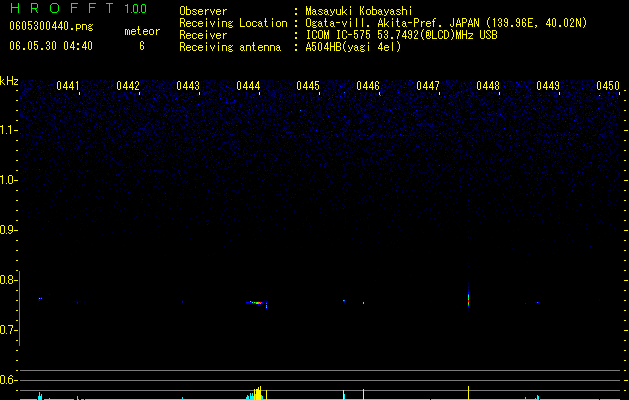This screenshot has width=629, height=400.
Task: Click the meteor count value 6
Action: pos(142,46)
